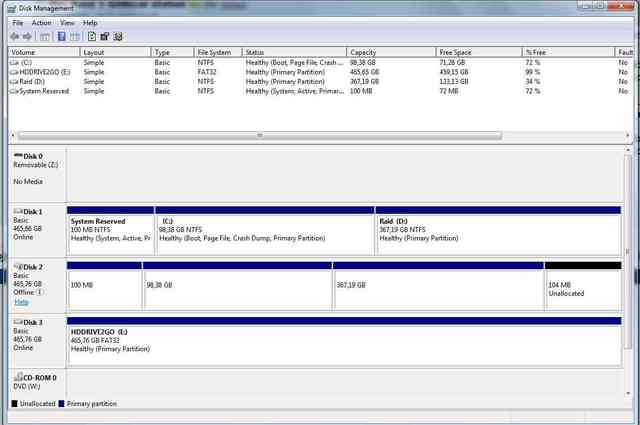Click the 34 % free cell for Raid
Image resolution: width=640 pixels, height=425 pixels.
point(533,82)
